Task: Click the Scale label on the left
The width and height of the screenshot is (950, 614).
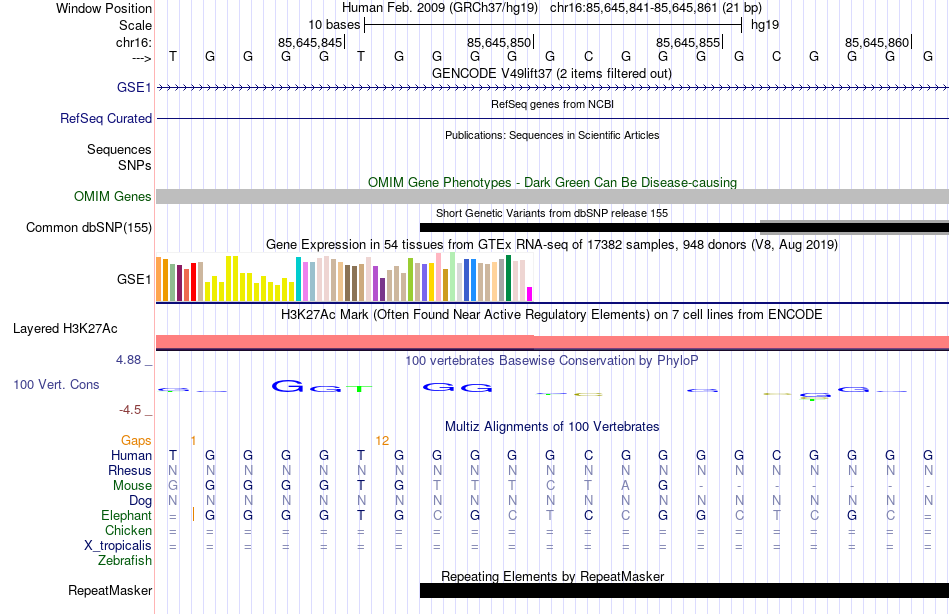Action: tap(135, 25)
